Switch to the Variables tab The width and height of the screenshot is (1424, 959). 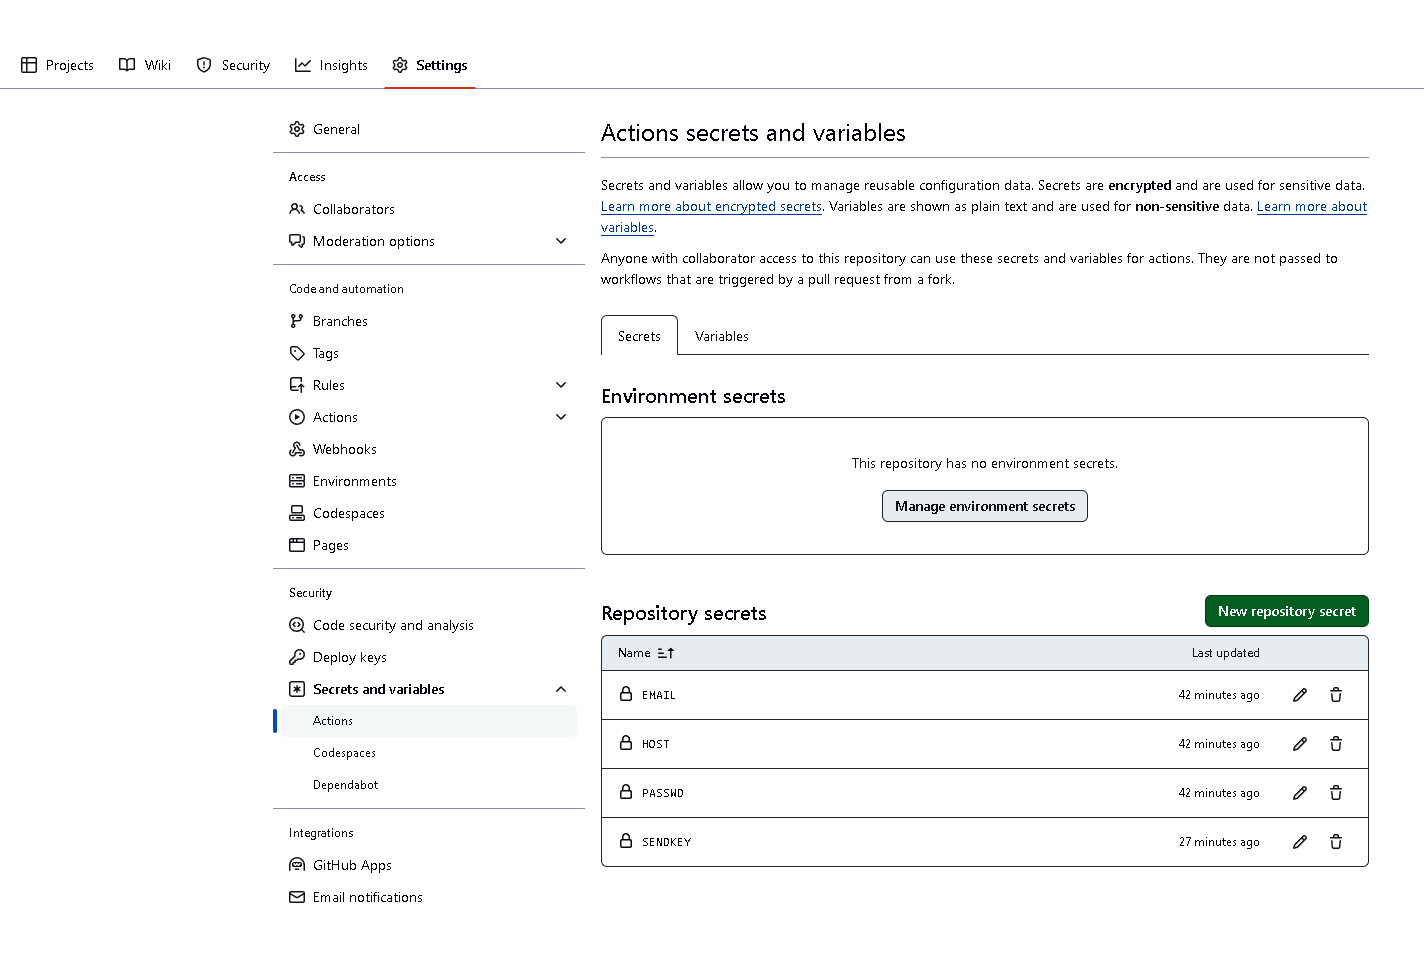pyautogui.click(x=722, y=336)
